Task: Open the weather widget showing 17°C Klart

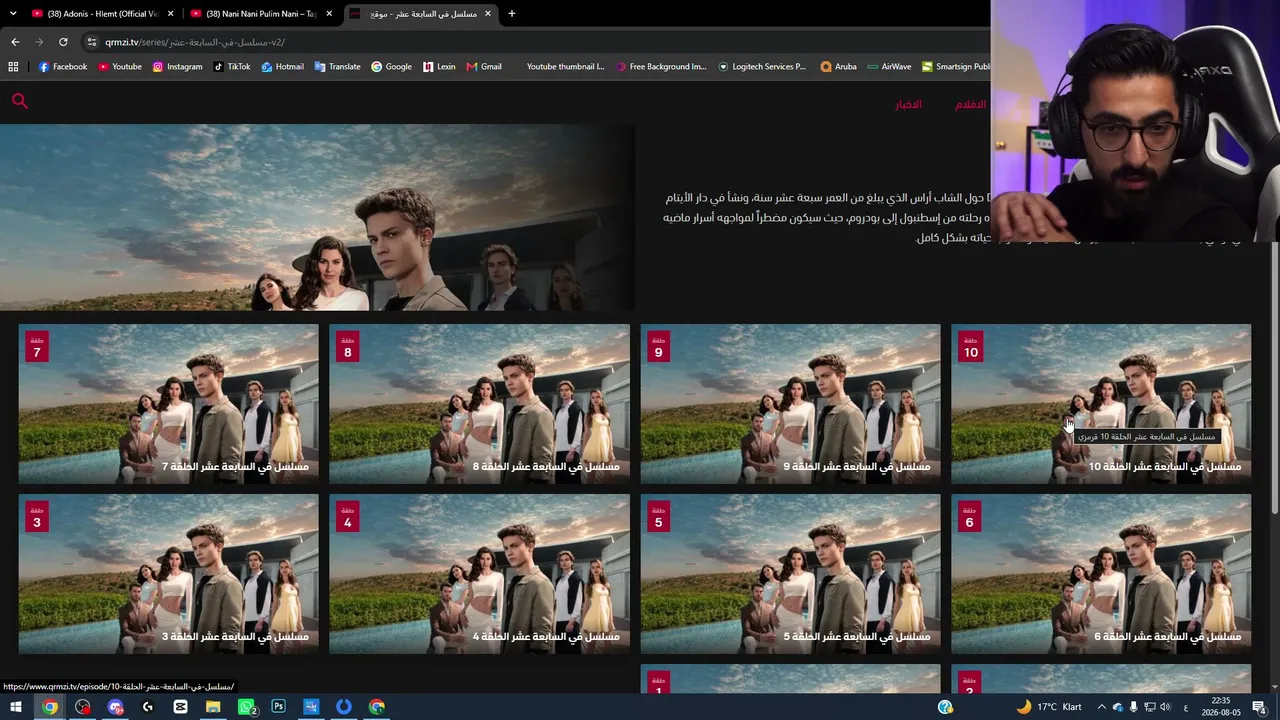Action: [x=1049, y=707]
